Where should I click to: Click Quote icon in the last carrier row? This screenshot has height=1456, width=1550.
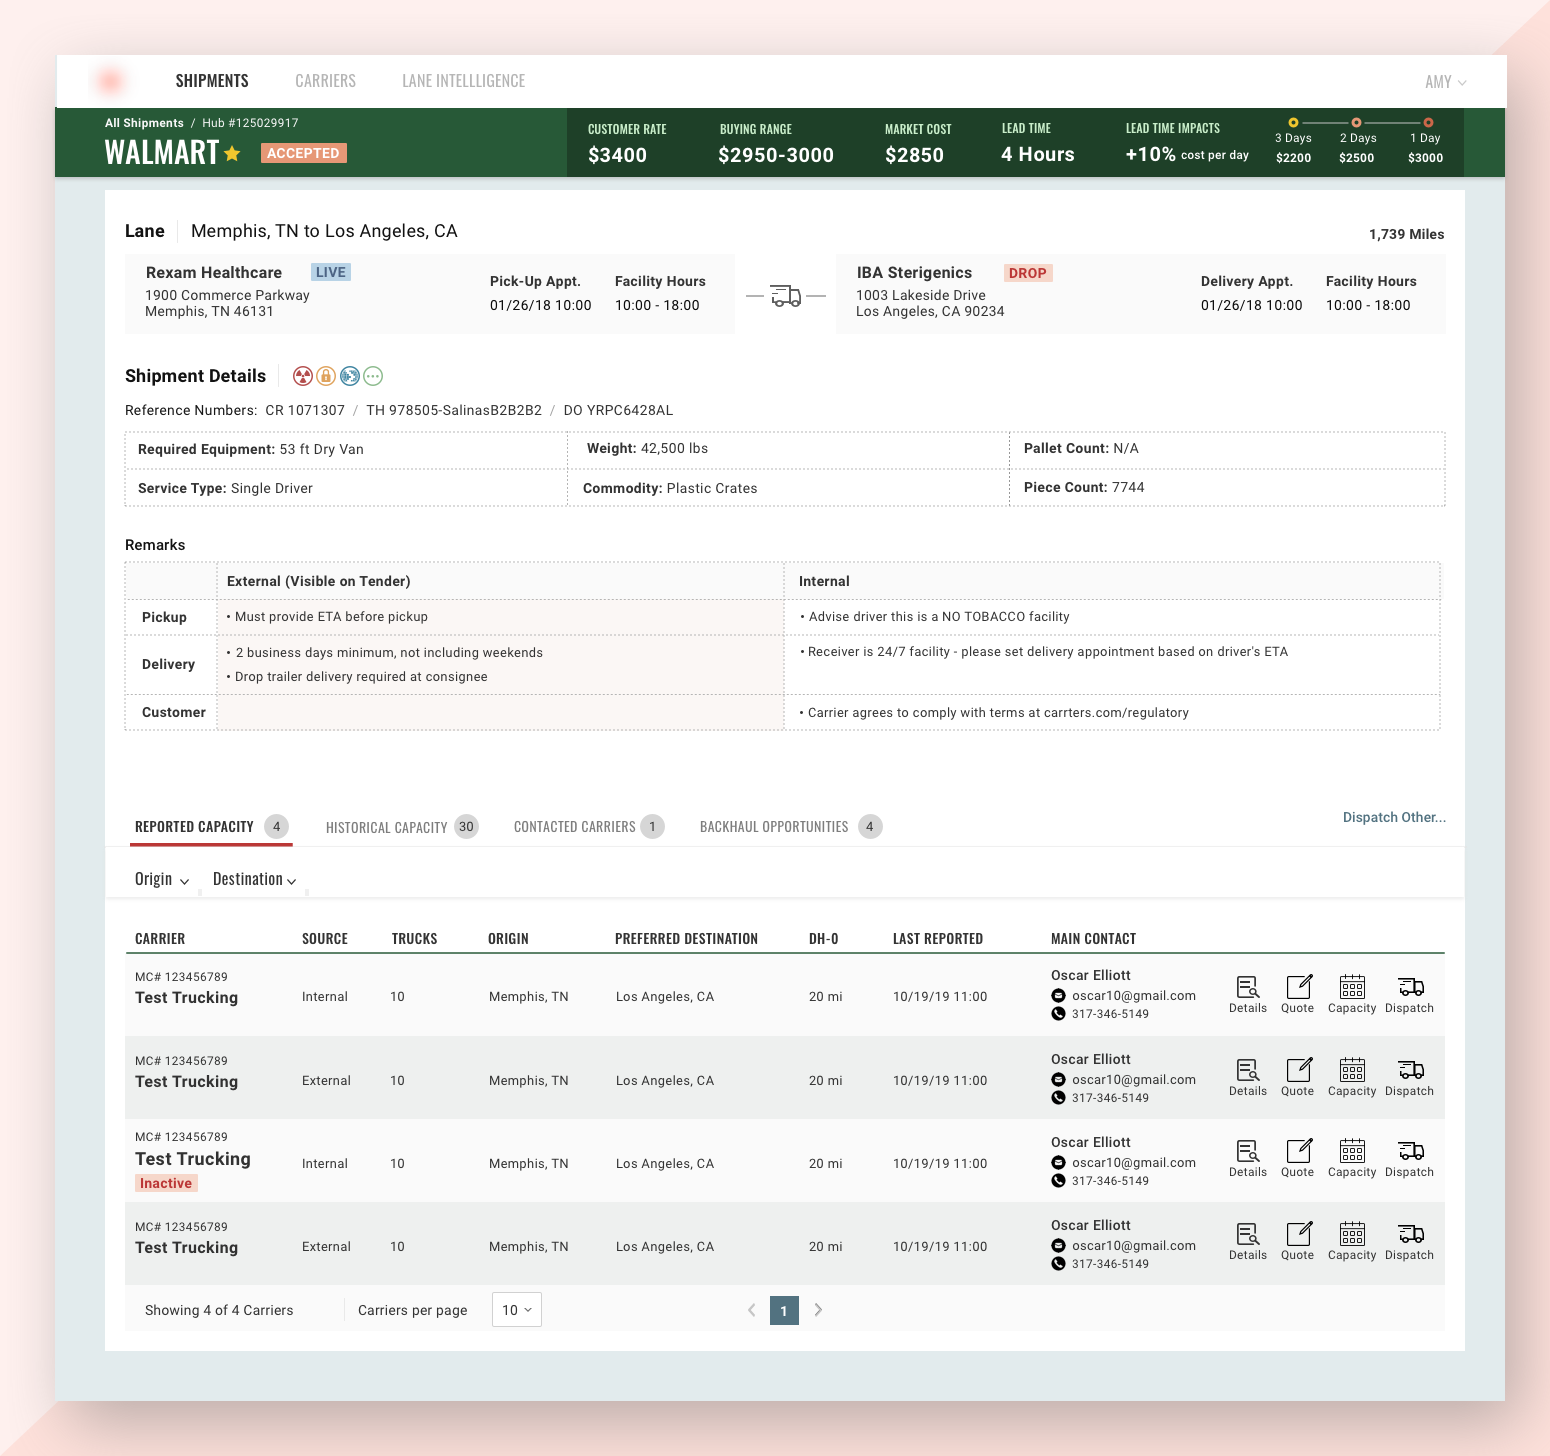click(1297, 1241)
